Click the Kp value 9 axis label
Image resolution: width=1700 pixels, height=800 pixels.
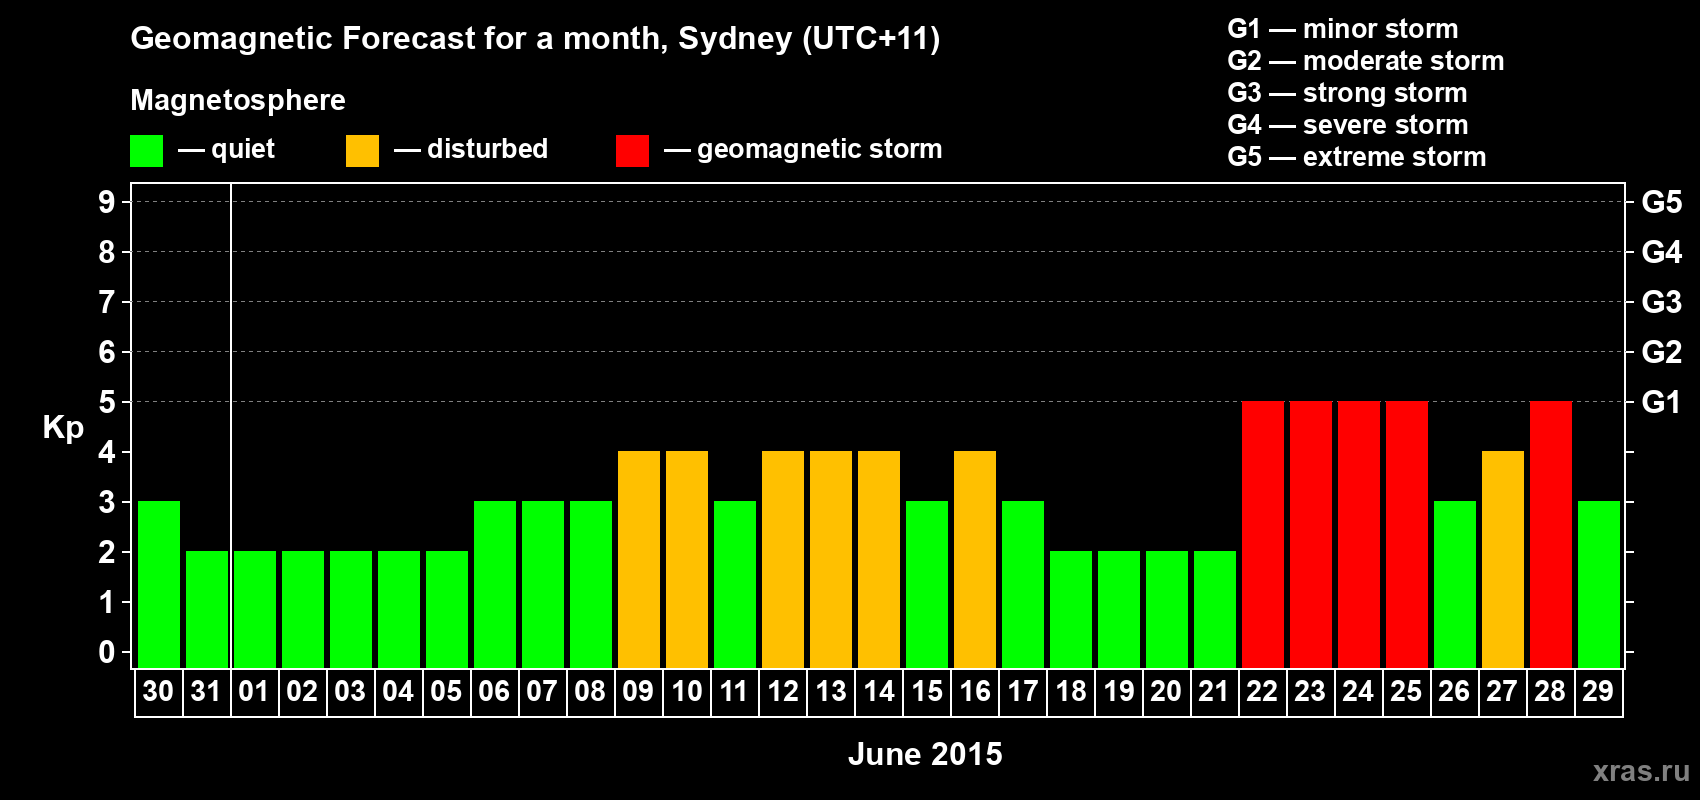pyautogui.click(x=107, y=202)
